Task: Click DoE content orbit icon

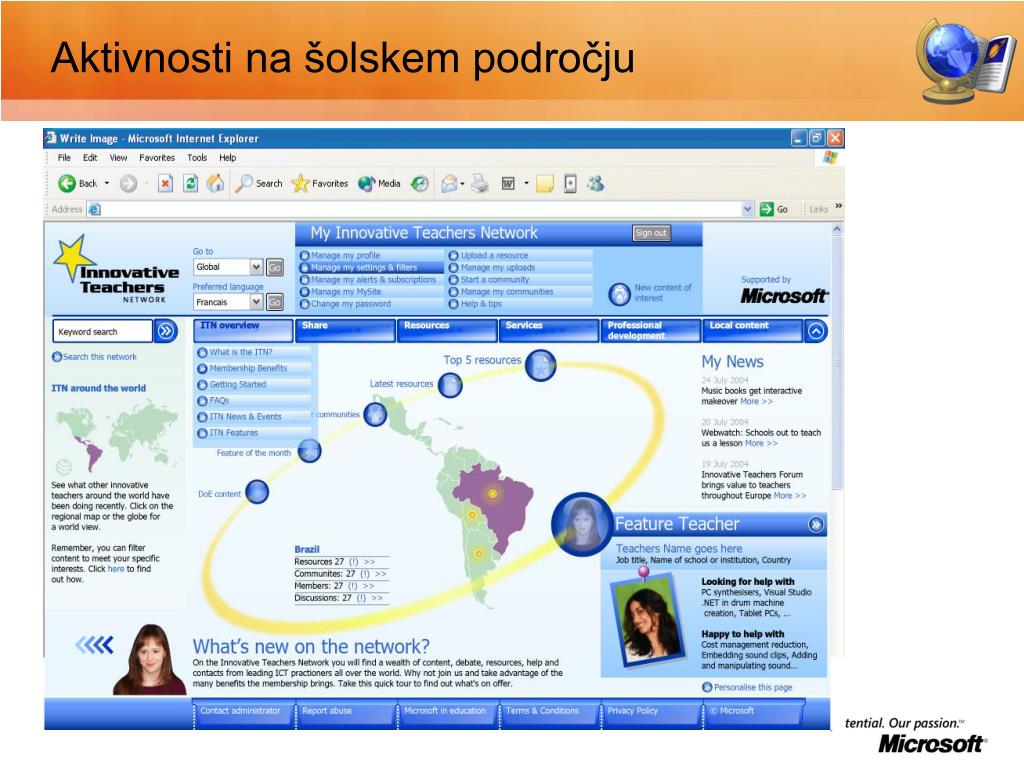Action: 257,492
